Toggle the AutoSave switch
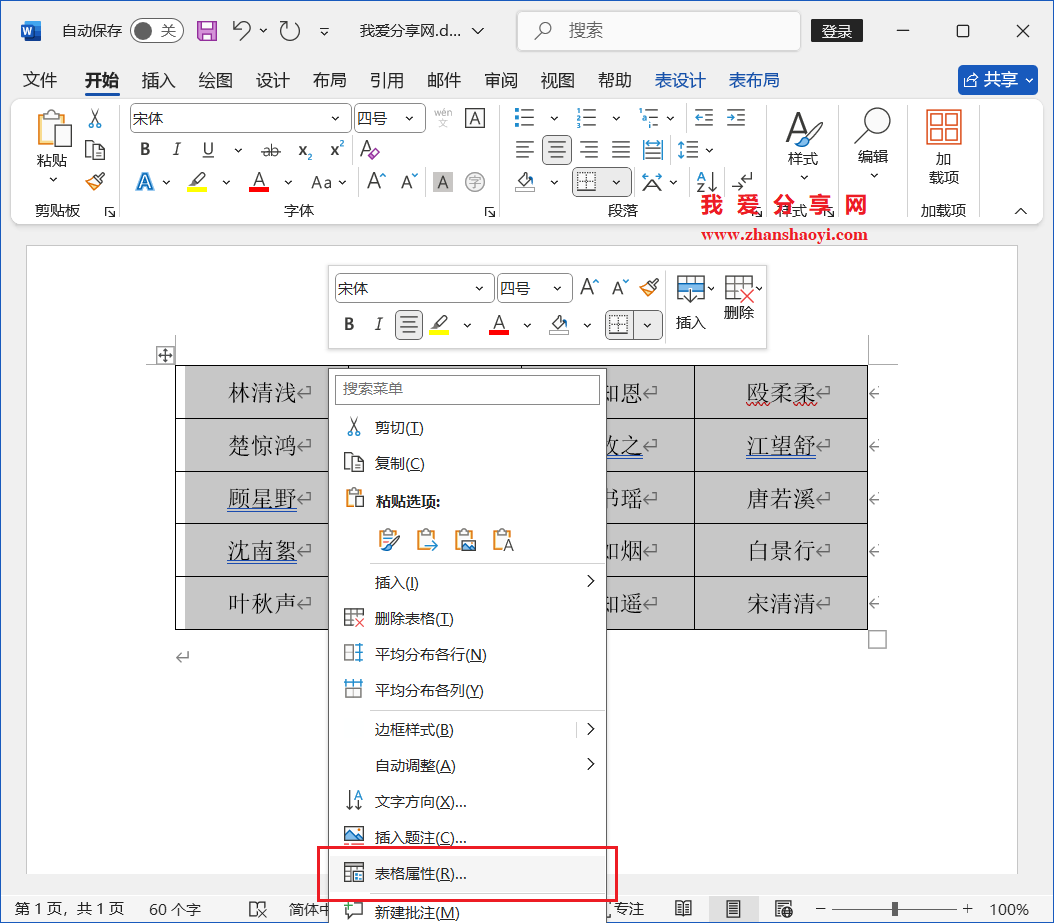The image size is (1054, 923). (x=157, y=31)
